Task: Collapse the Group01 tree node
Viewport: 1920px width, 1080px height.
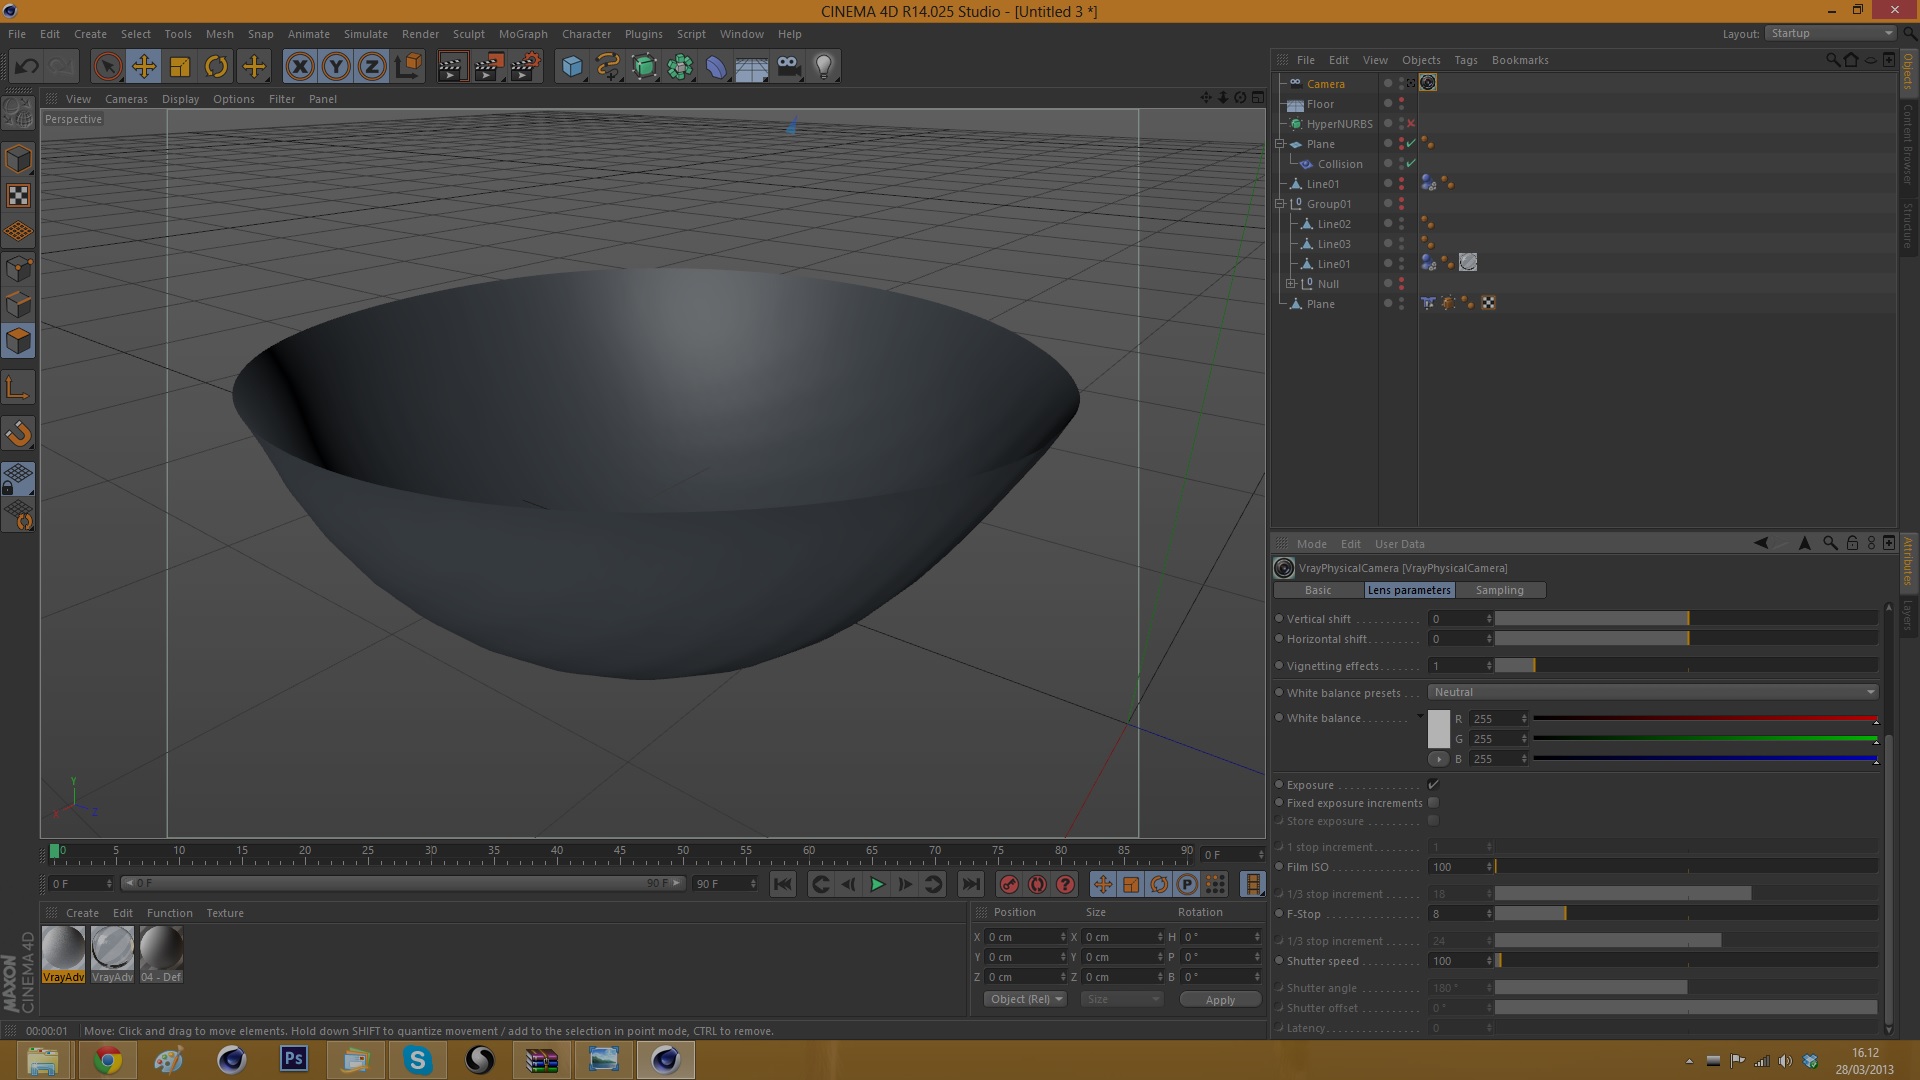Action: [x=1280, y=204]
